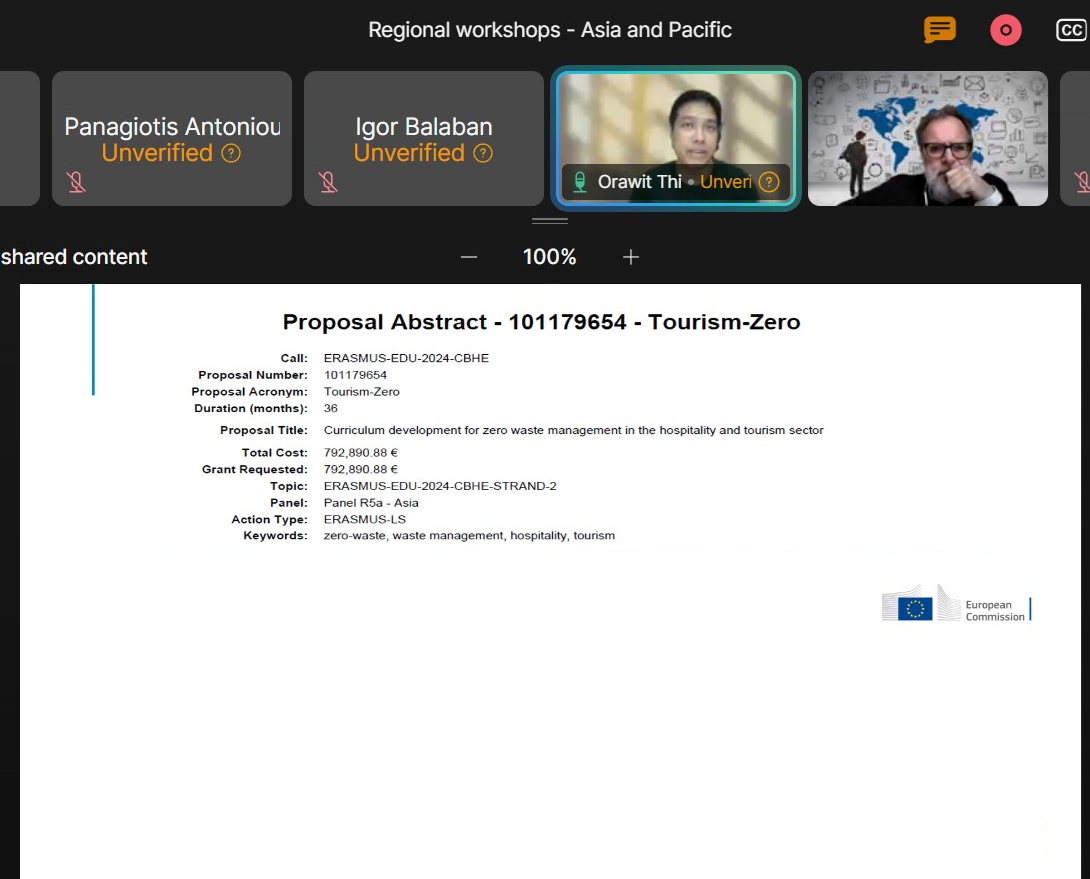Screen dimensions: 1090x879
Task: Click the proposal acronym value 'Tourism-Zero'
Action: [x=361, y=392]
